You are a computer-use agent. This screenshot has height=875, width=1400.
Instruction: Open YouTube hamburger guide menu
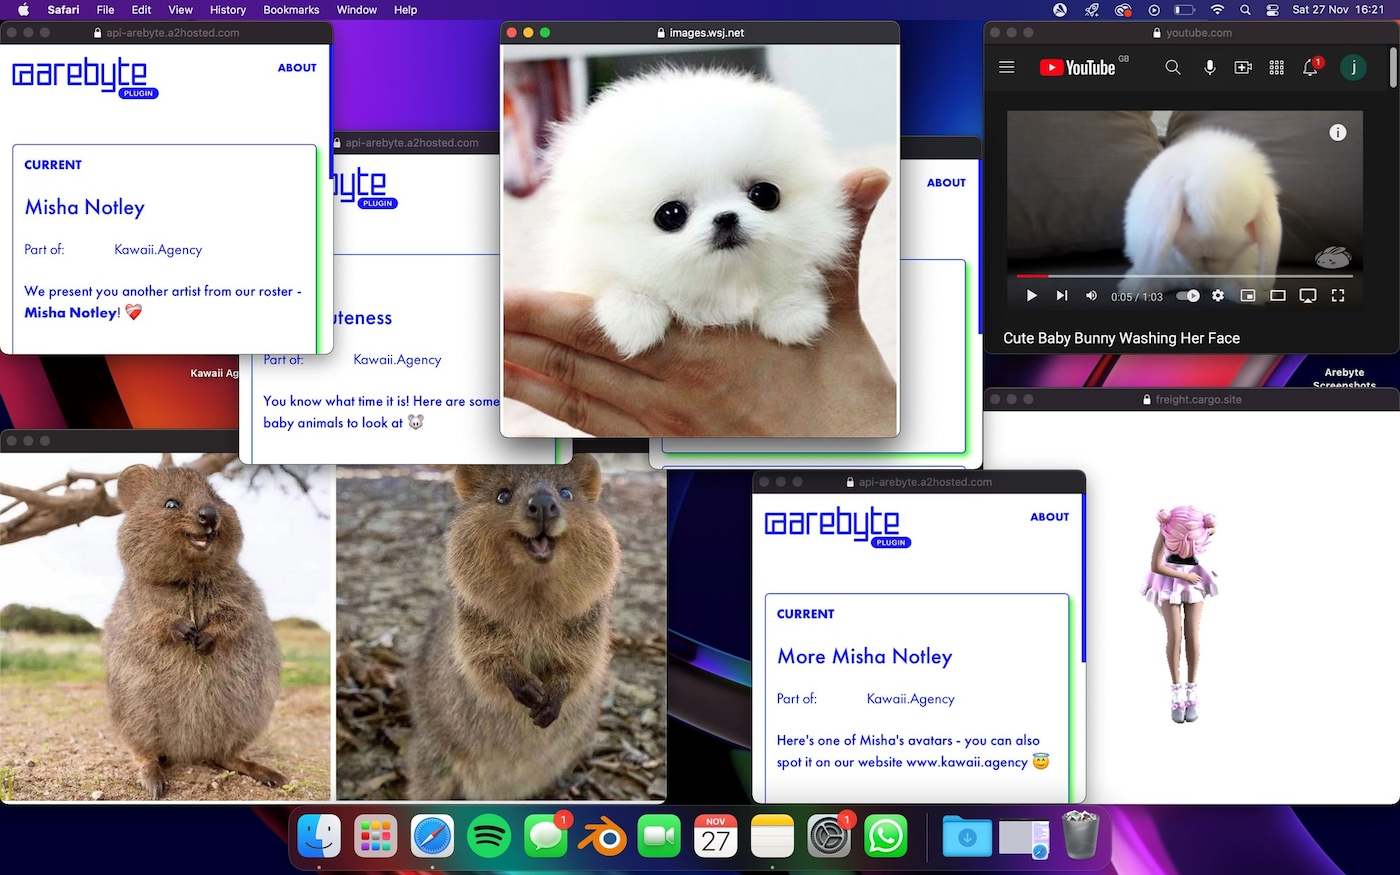1007,67
